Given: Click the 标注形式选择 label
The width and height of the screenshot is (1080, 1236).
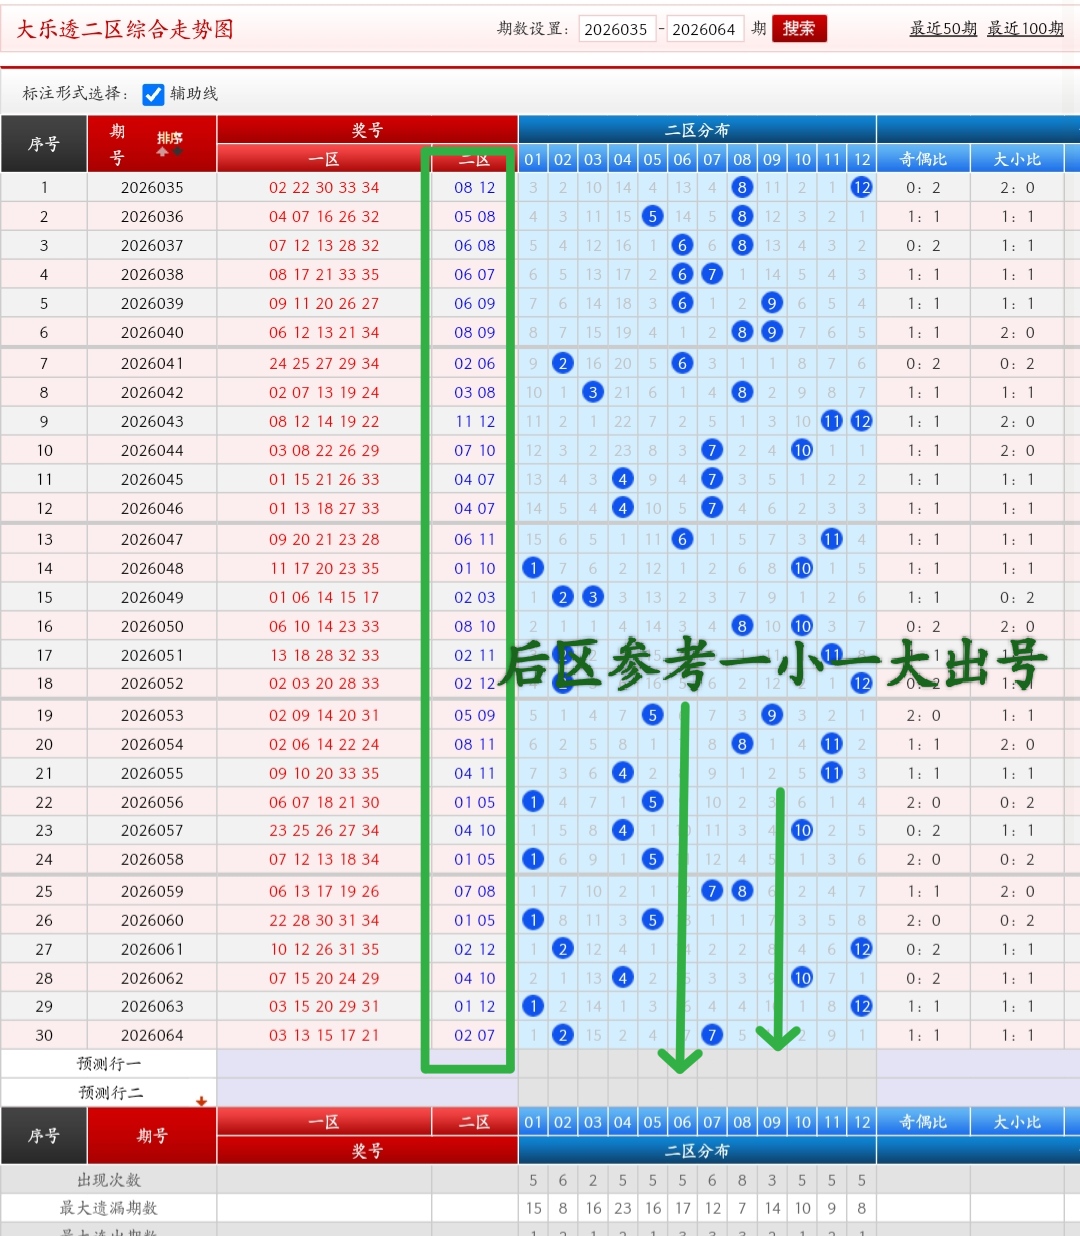Looking at the screenshot, I should [76, 94].
